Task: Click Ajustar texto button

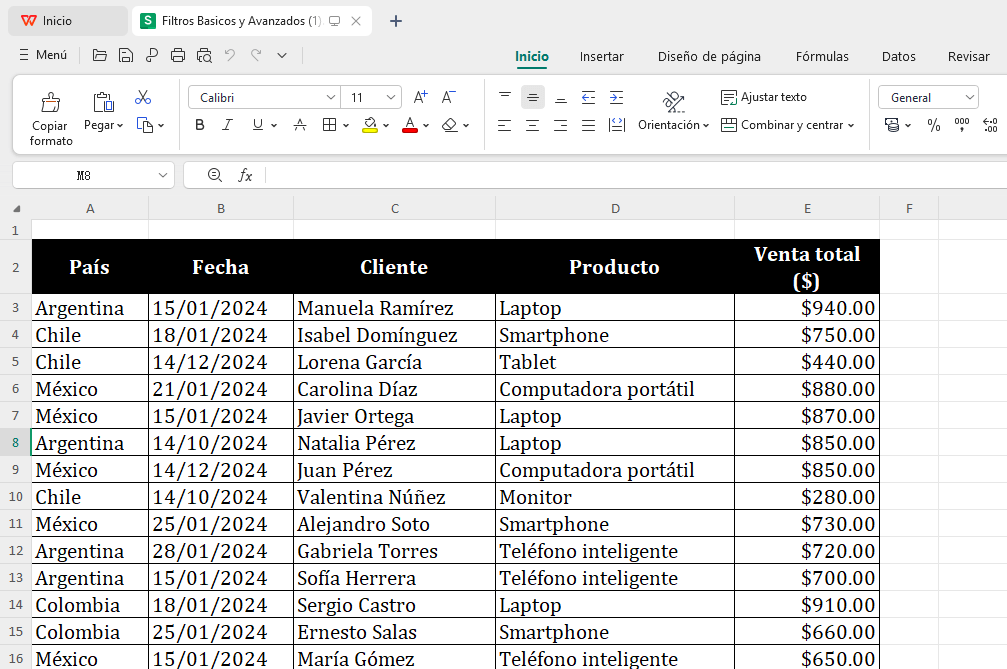Action: pos(764,97)
